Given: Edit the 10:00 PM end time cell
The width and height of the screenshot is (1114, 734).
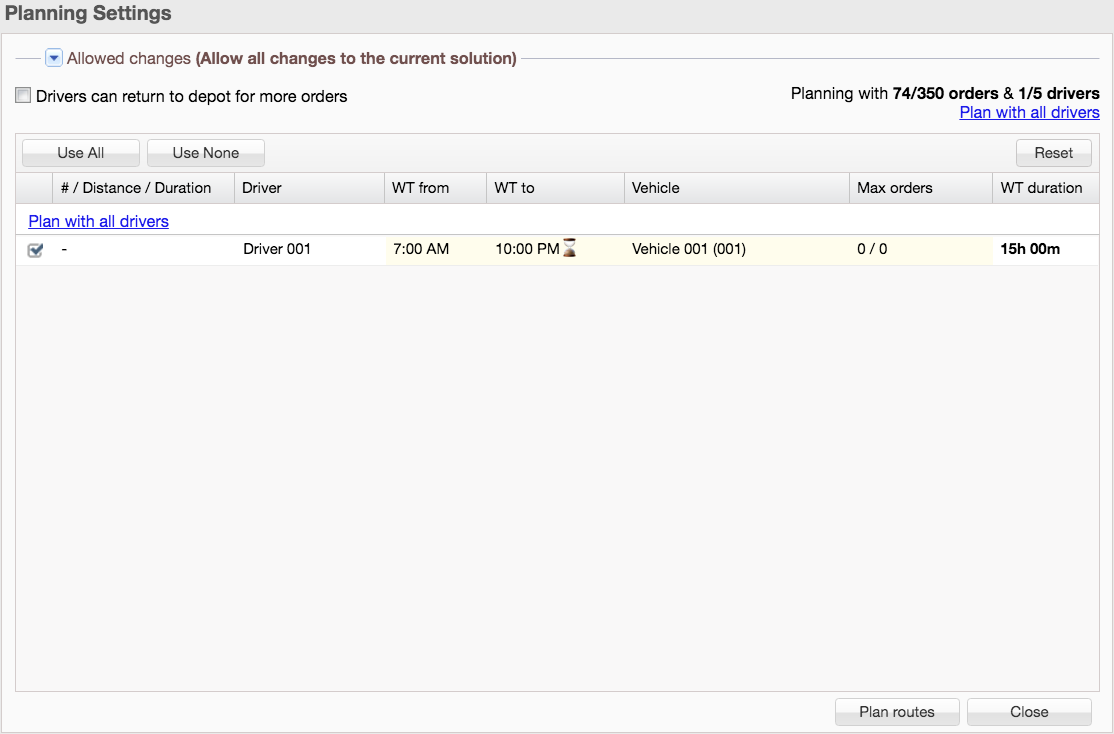Looking at the screenshot, I should tap(527, 249).
